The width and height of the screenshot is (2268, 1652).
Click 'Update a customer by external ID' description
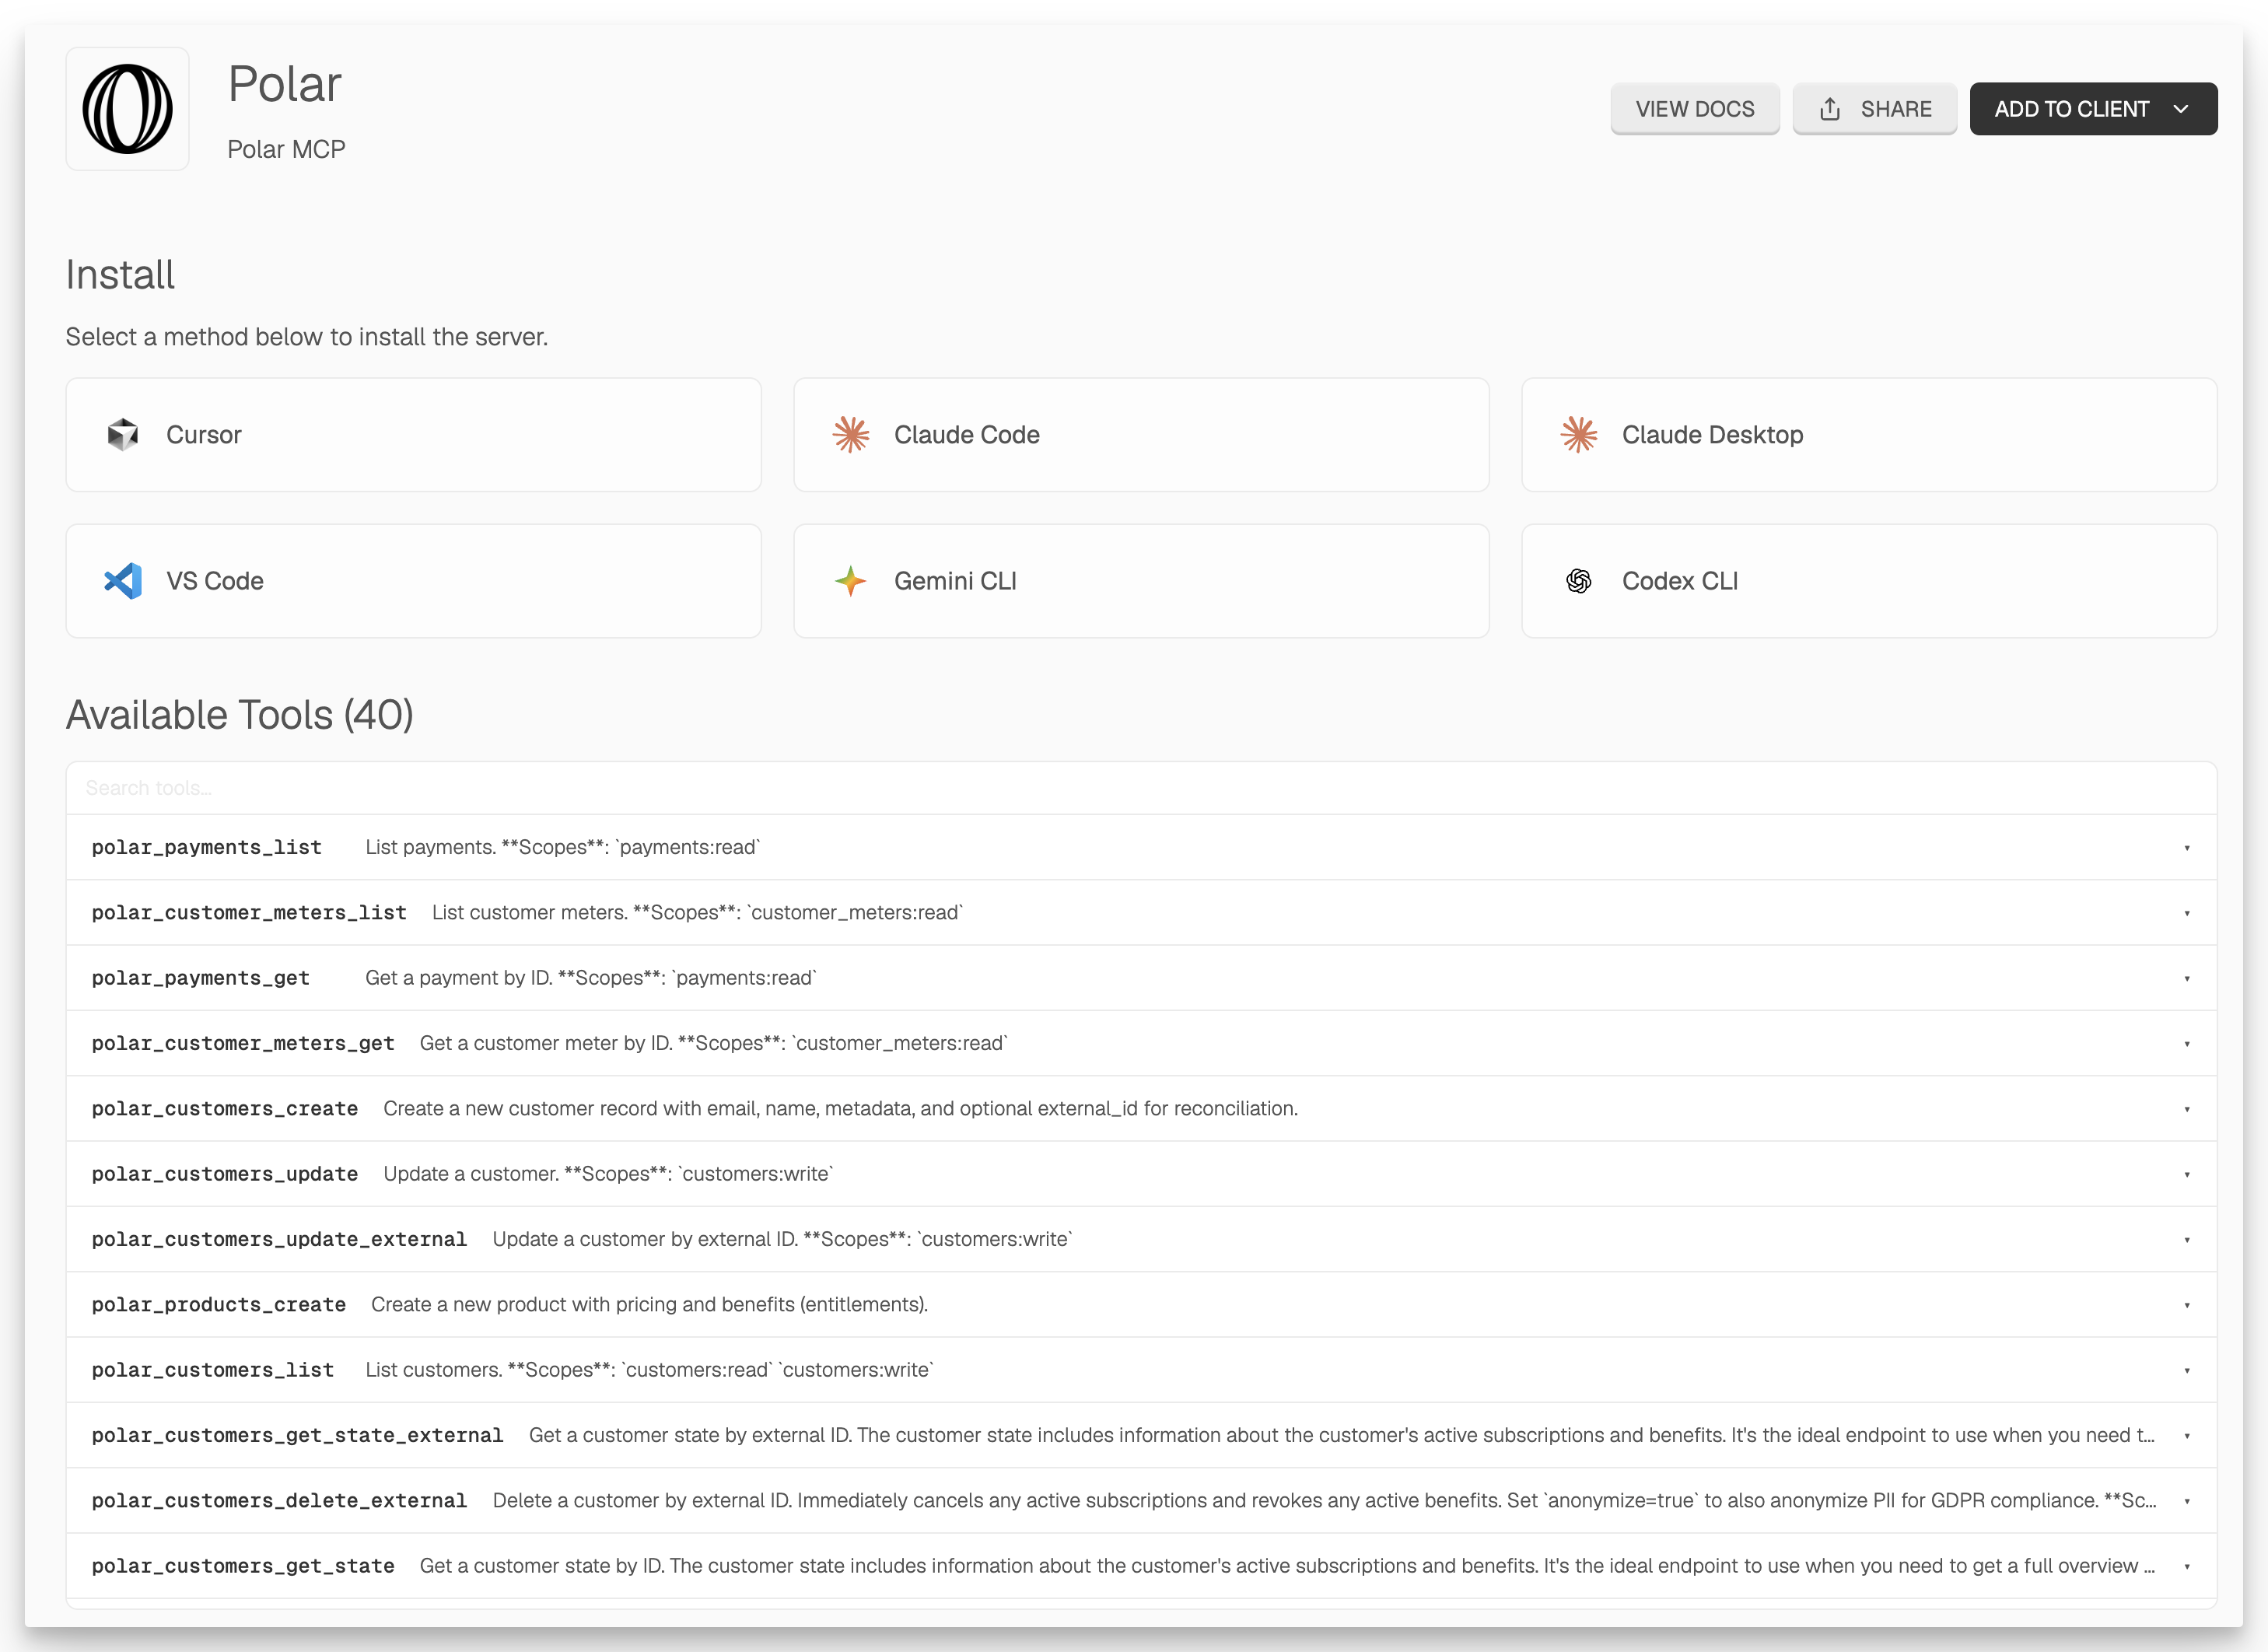pyautogui.click(x=782, y=1239)
